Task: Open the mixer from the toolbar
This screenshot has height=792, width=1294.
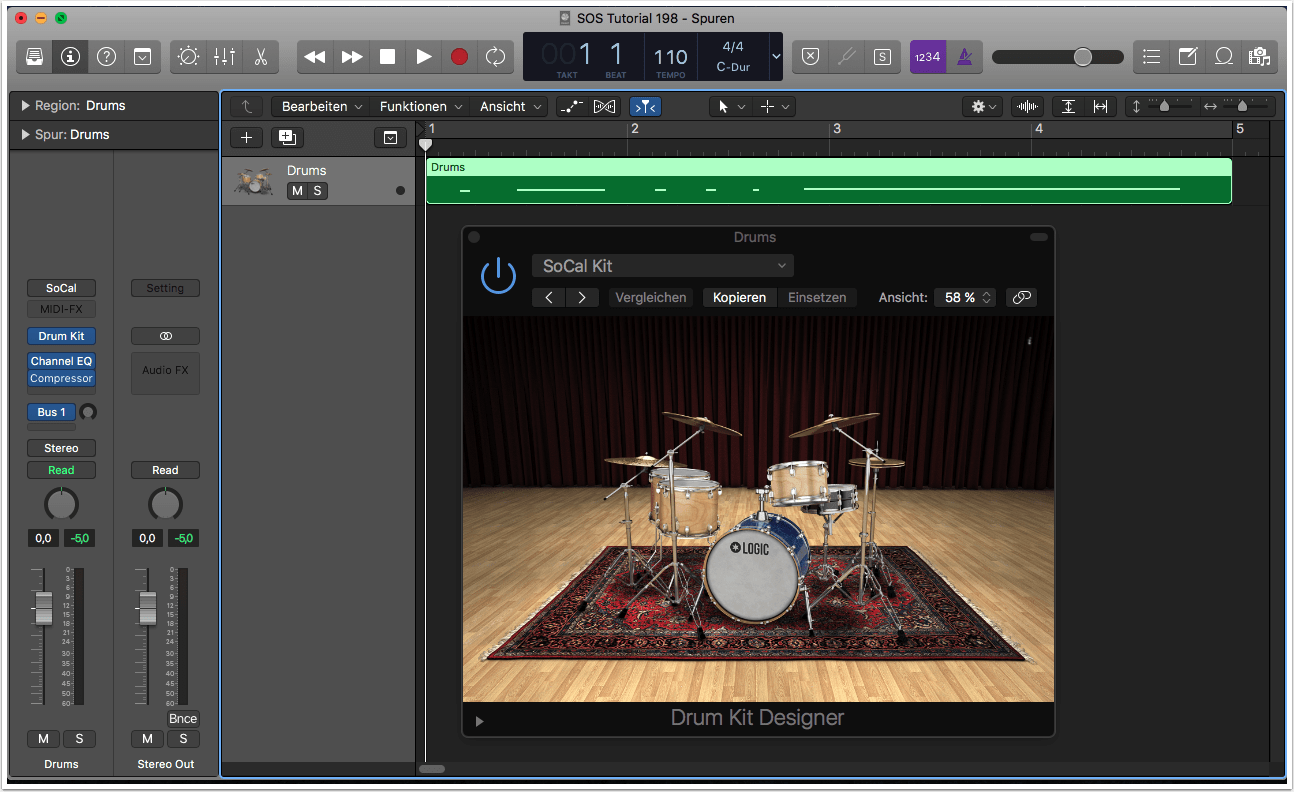Action: click(224, 57)
